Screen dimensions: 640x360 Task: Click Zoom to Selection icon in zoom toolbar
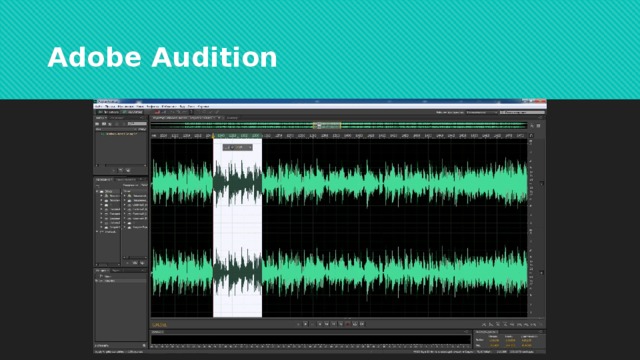pos(533,324)
